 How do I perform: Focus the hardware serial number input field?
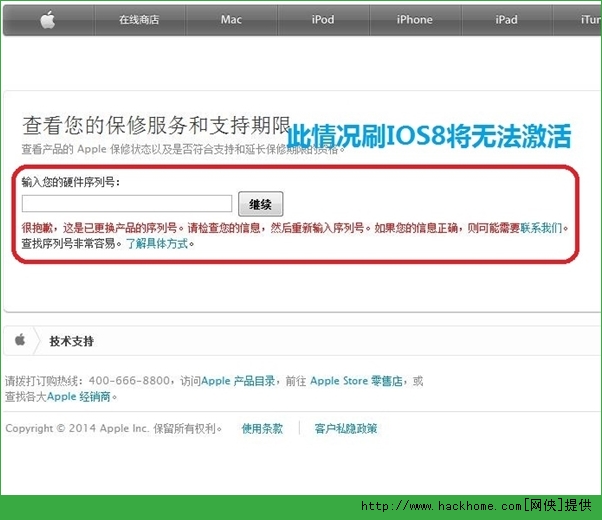(127, 204)
